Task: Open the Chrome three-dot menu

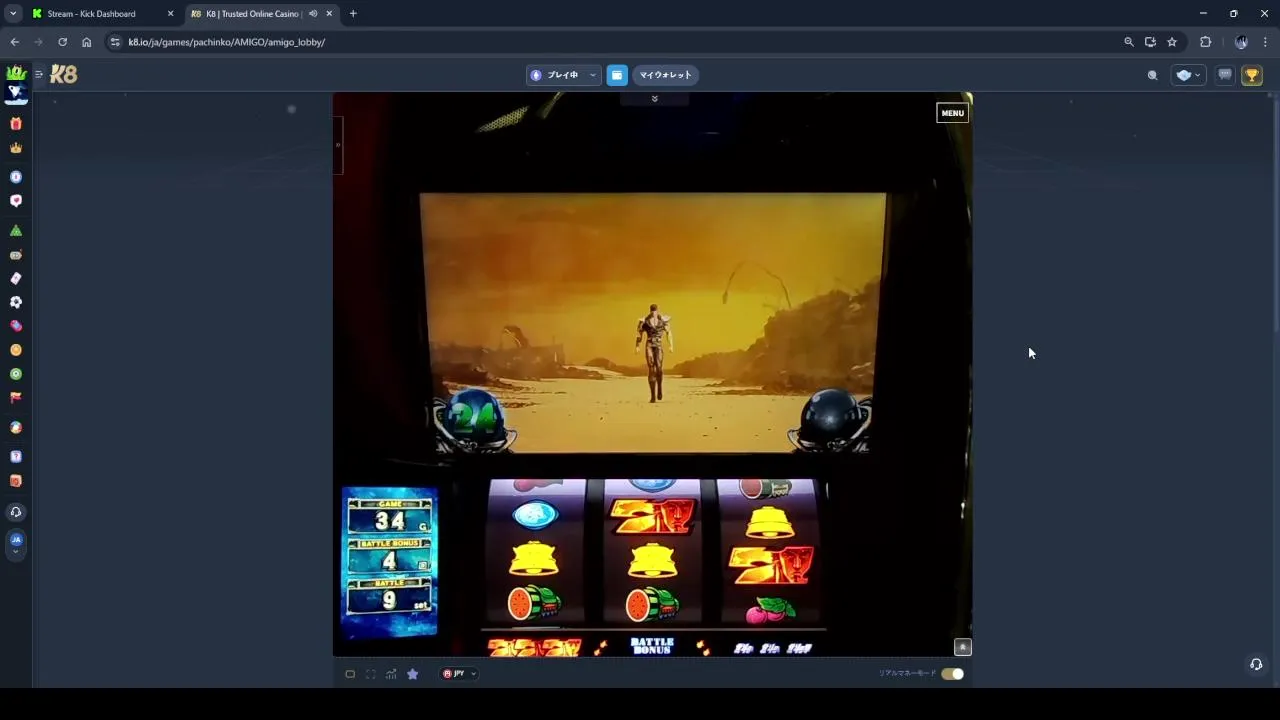Action: tap(1265, 42)
